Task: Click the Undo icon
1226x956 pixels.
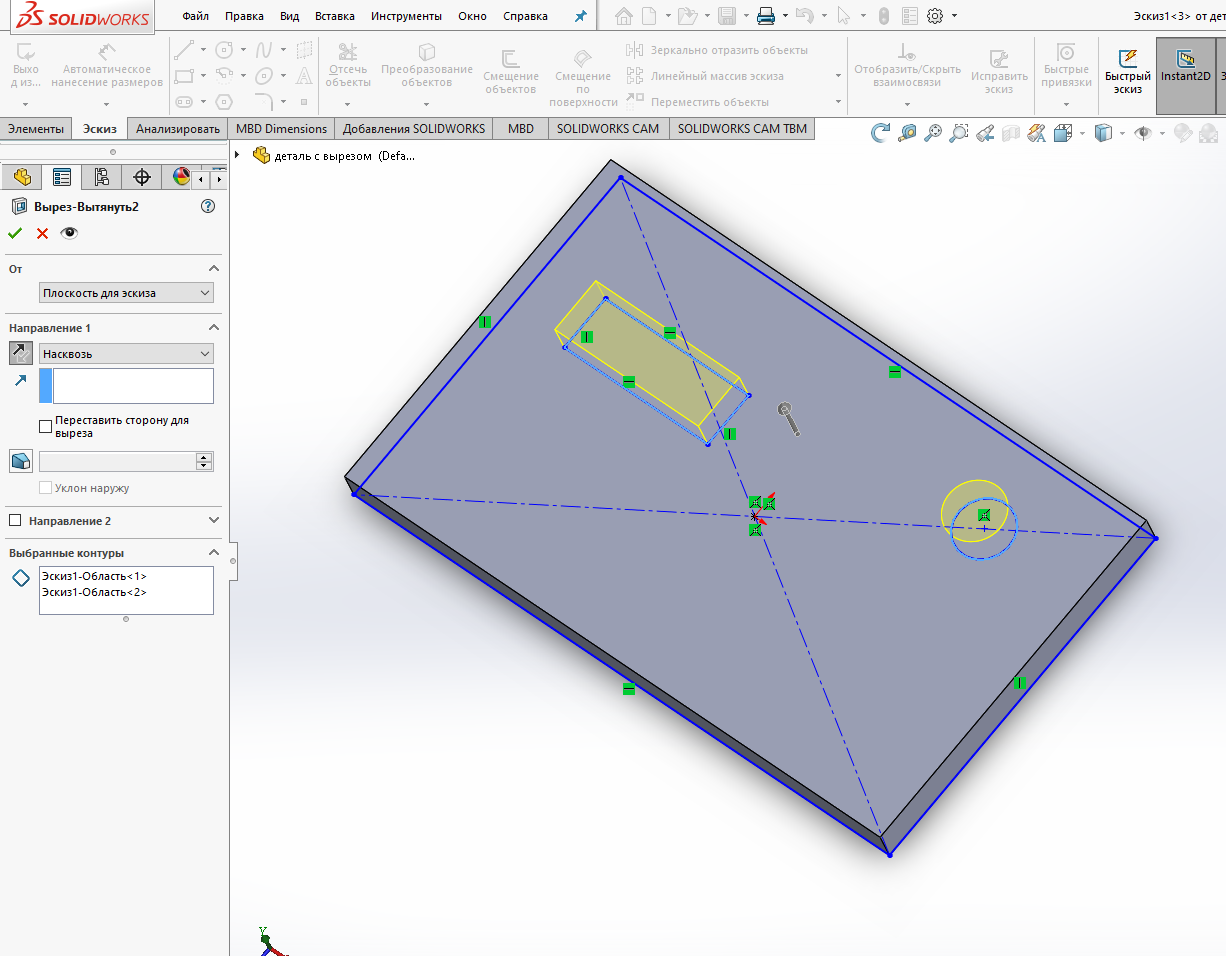Action: pyautogui.click(x=805, y=16)
